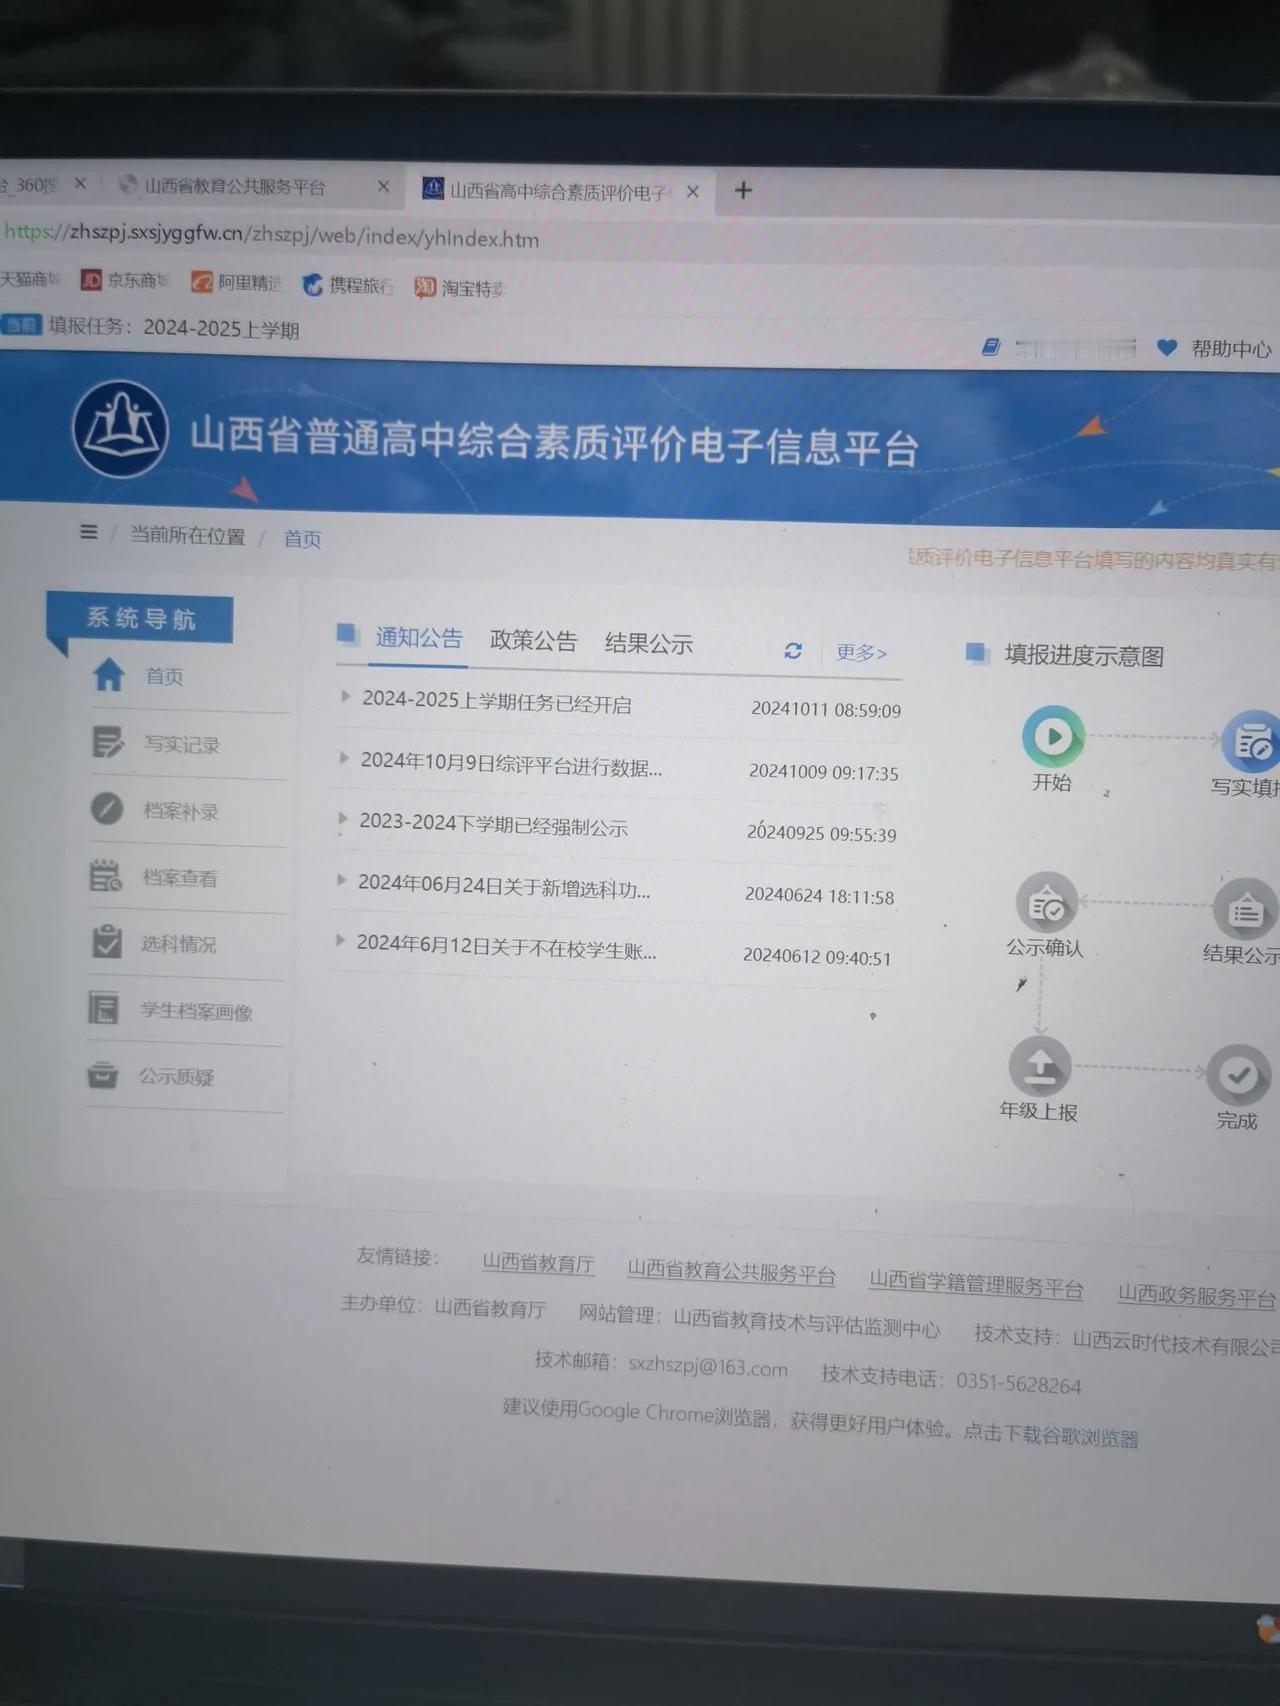Open the 帮助中心 link

tap(1231, 349)
